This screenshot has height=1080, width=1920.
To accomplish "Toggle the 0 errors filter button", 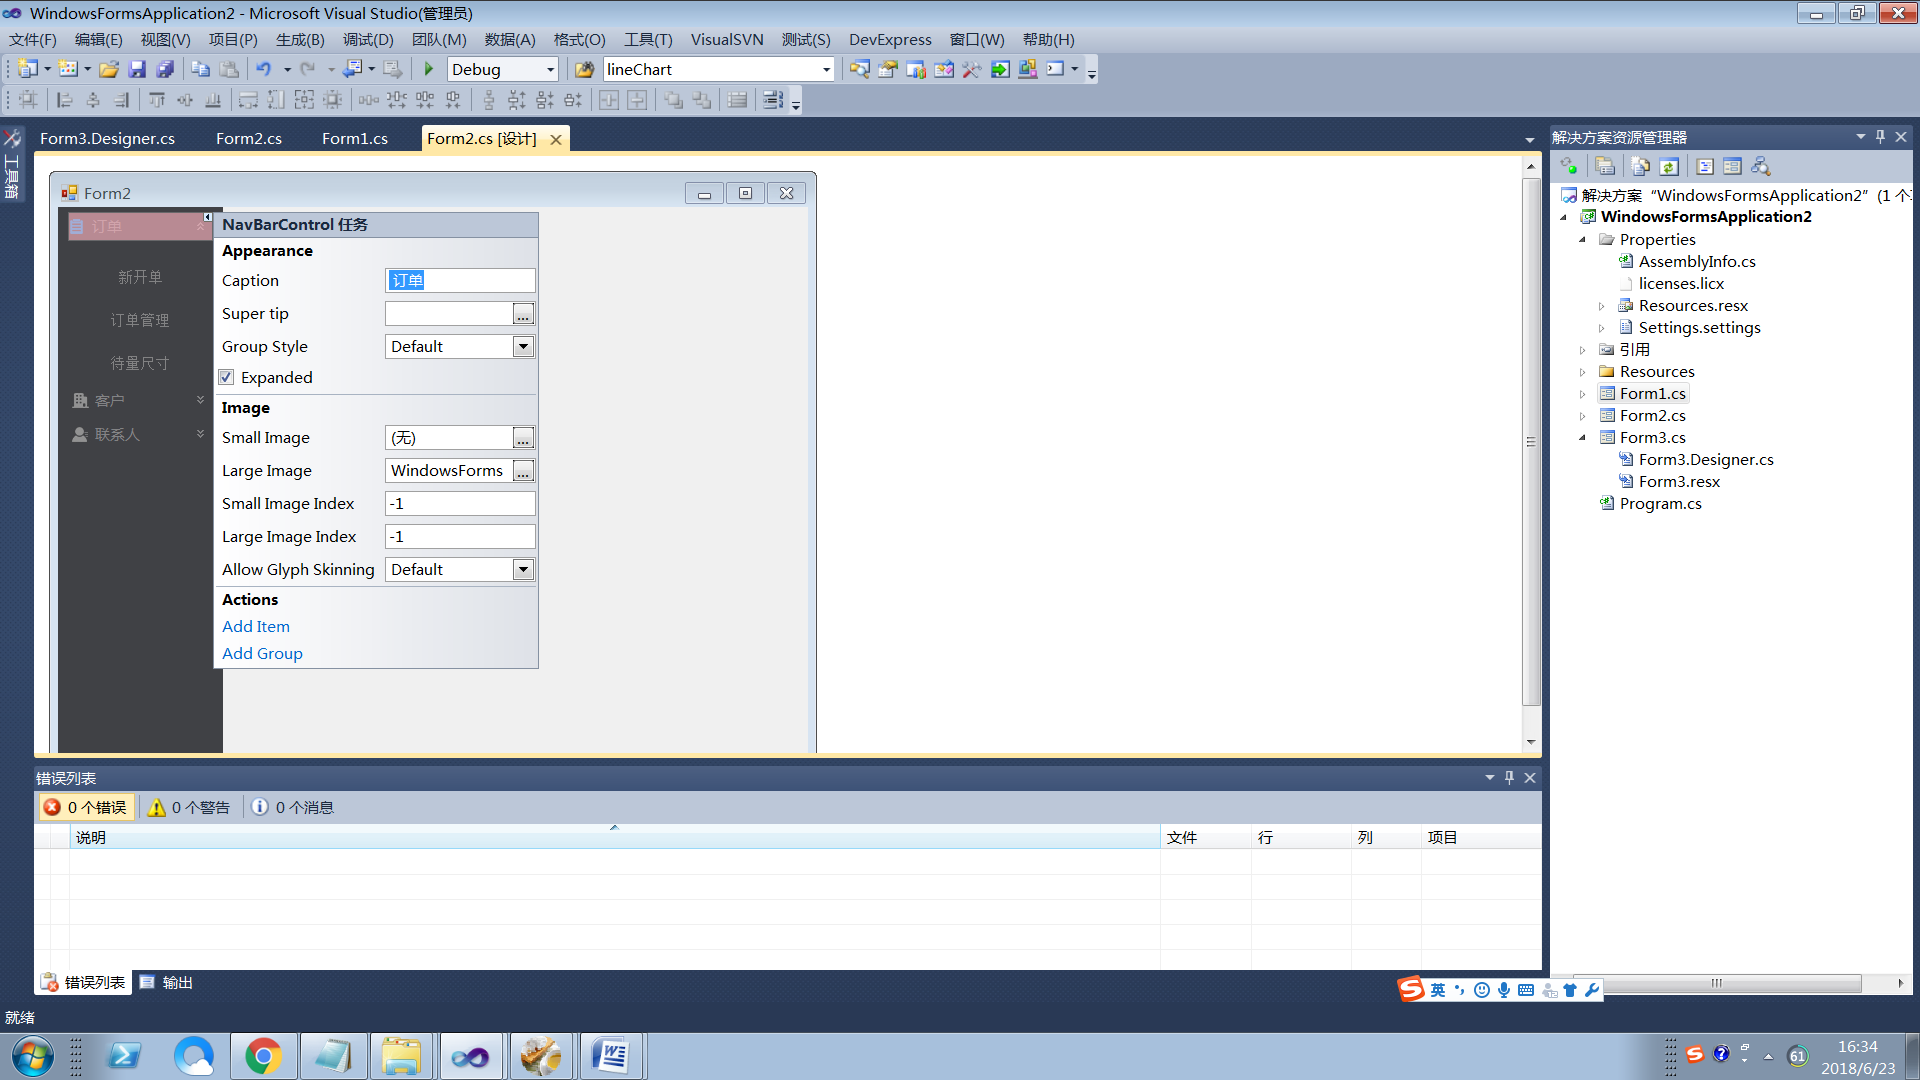I will tap(86, 807).
